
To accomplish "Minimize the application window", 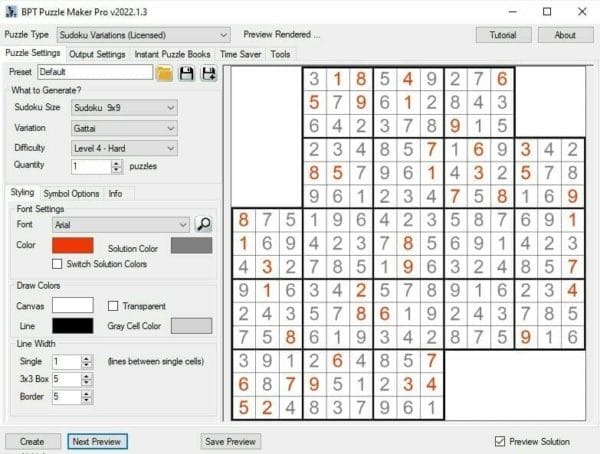I will [513, 12].
